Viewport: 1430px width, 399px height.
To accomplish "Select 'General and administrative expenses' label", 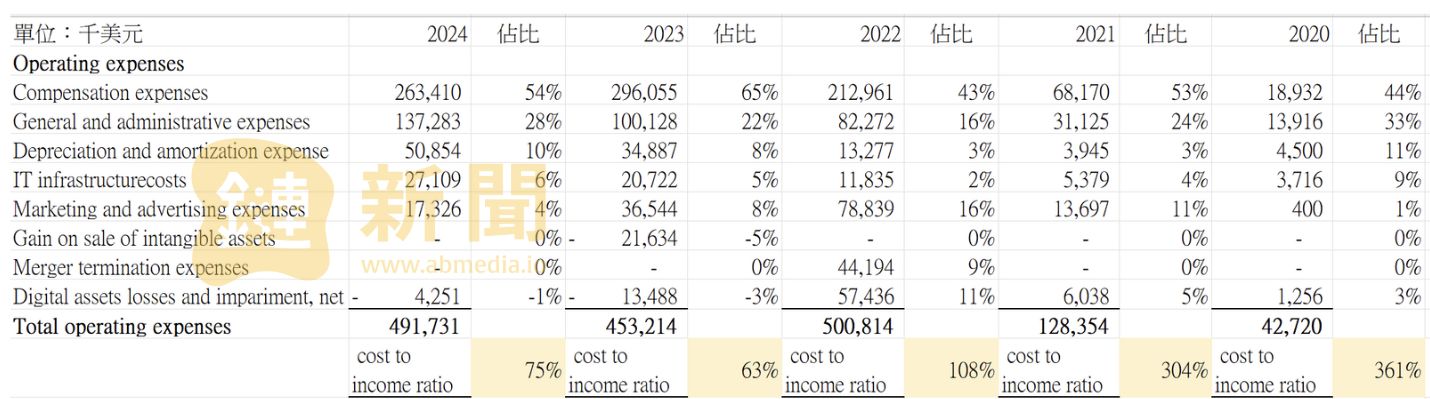I will (162, 122).
